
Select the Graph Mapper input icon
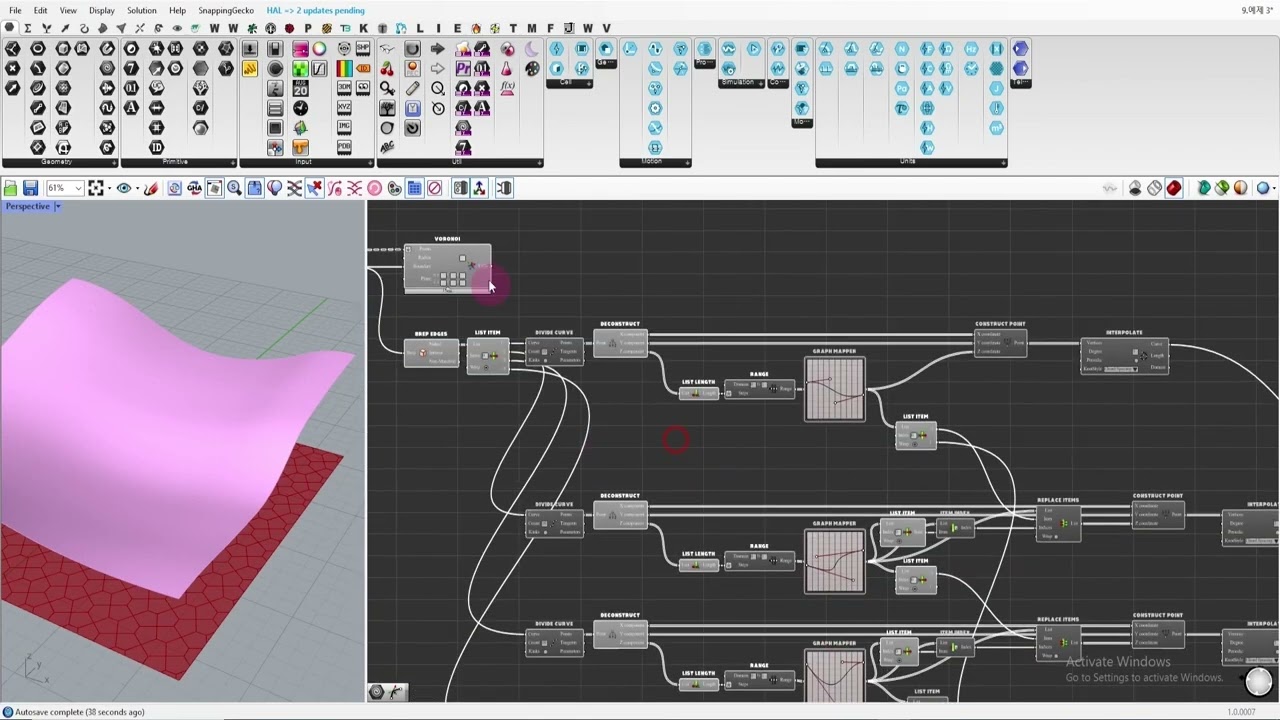coord(320,68)
